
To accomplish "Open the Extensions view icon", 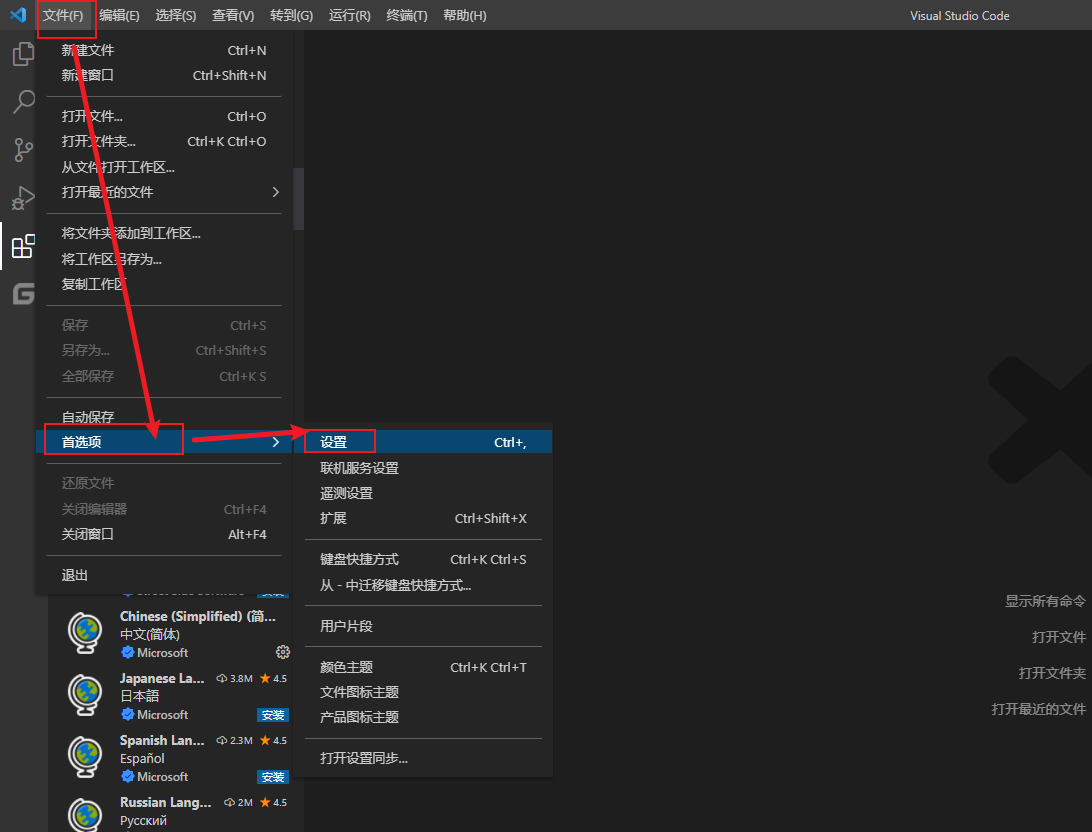I will (23, 246).
